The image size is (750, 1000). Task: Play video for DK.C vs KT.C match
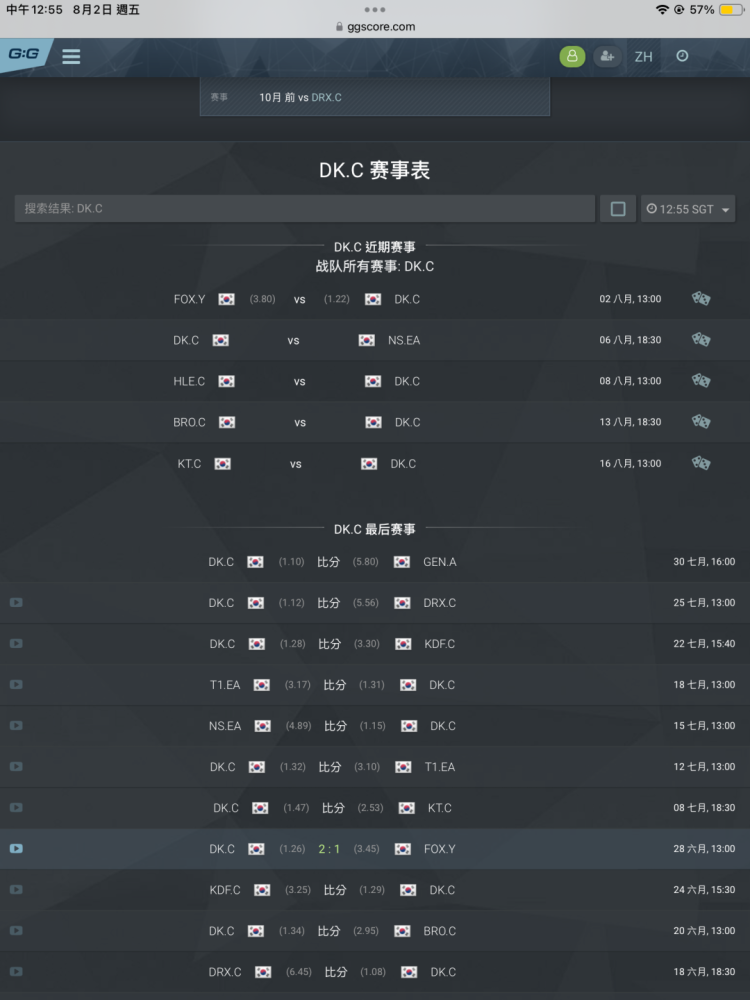click(17, 807)
